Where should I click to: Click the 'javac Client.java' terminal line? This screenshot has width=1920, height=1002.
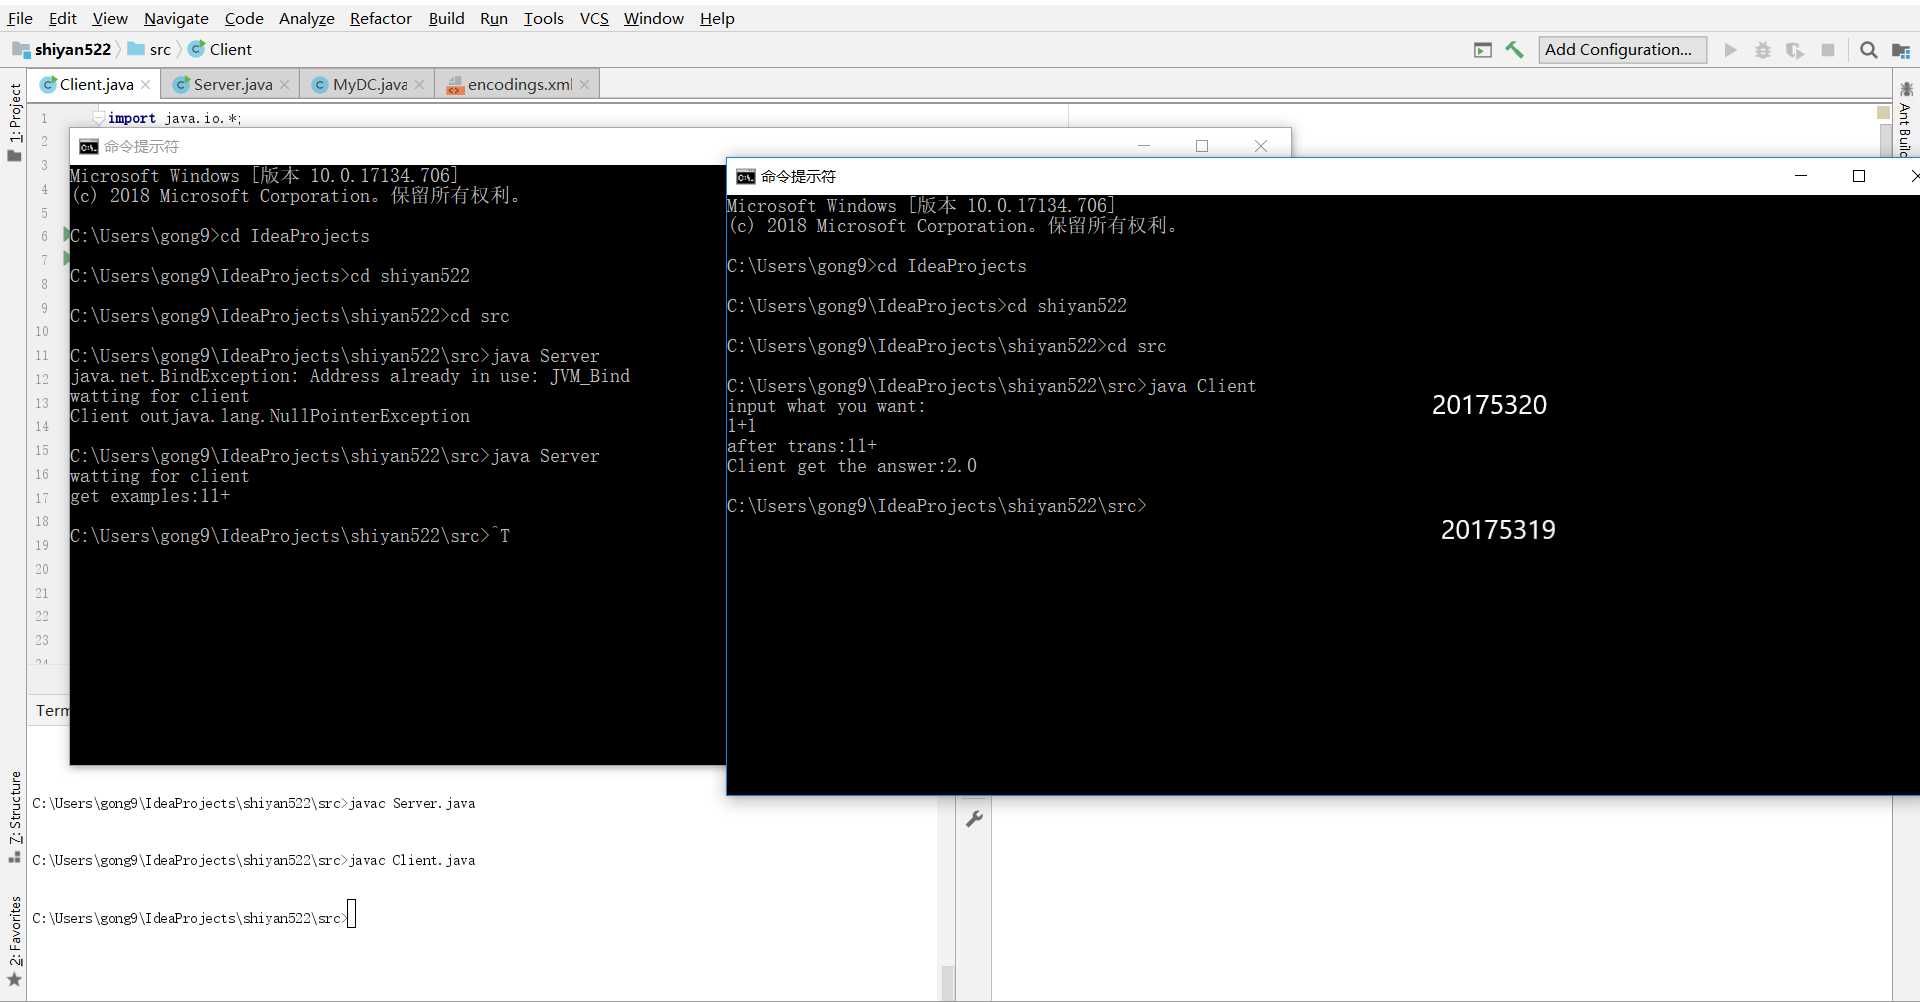(412, 860)
